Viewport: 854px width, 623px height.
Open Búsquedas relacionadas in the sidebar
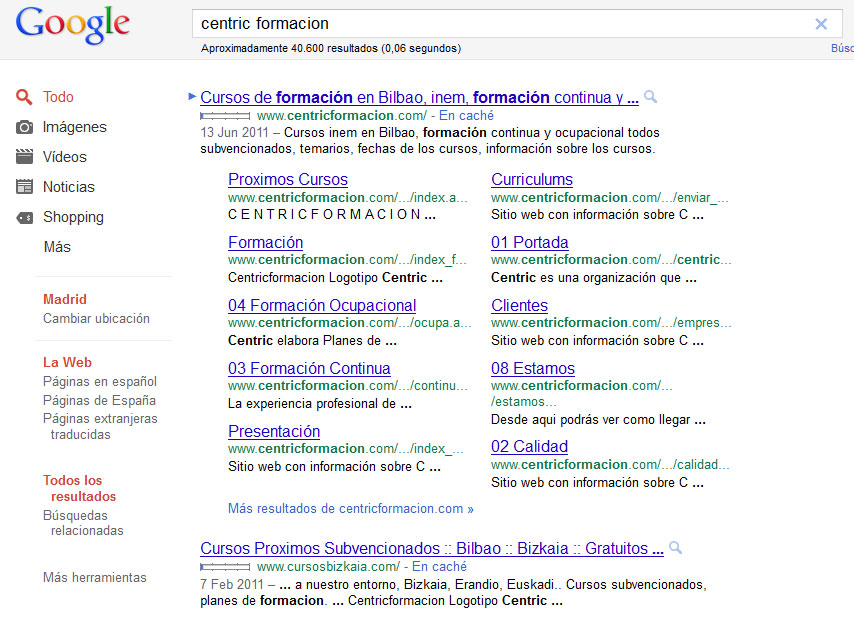pos(83,523)
